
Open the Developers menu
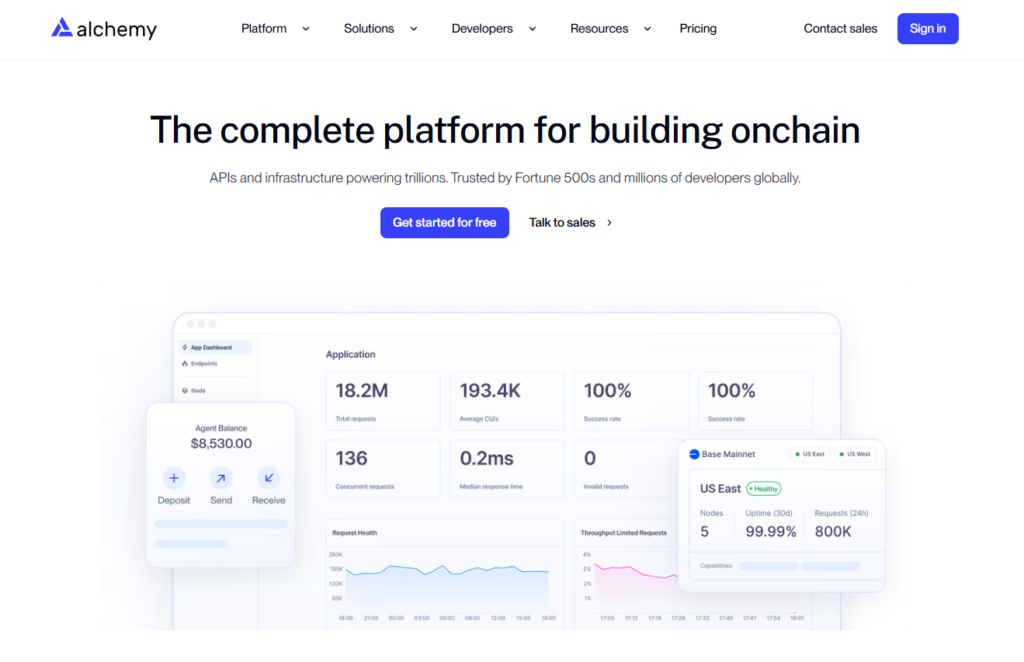pos(482,29)
